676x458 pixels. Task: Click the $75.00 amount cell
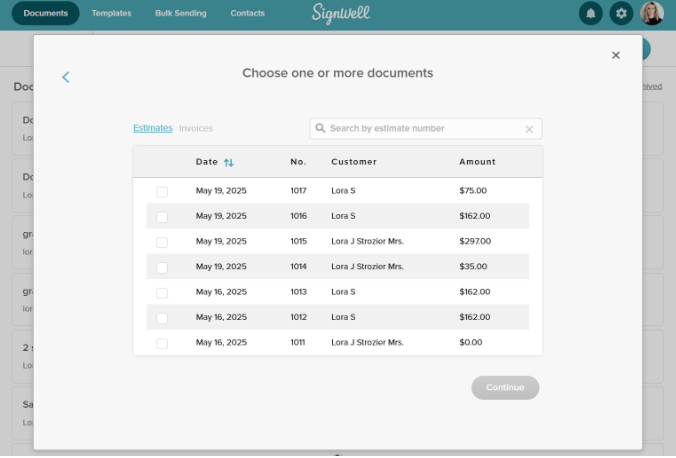point(473,191)
